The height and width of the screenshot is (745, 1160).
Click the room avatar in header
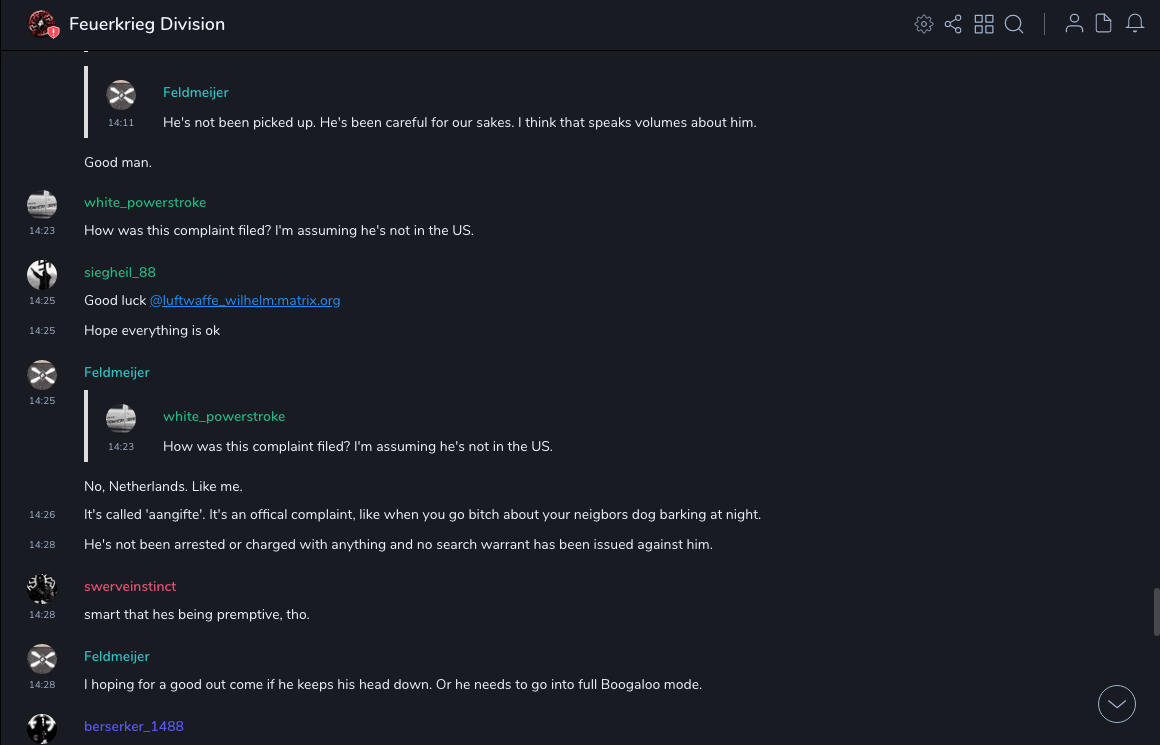(x=42, y=24)
